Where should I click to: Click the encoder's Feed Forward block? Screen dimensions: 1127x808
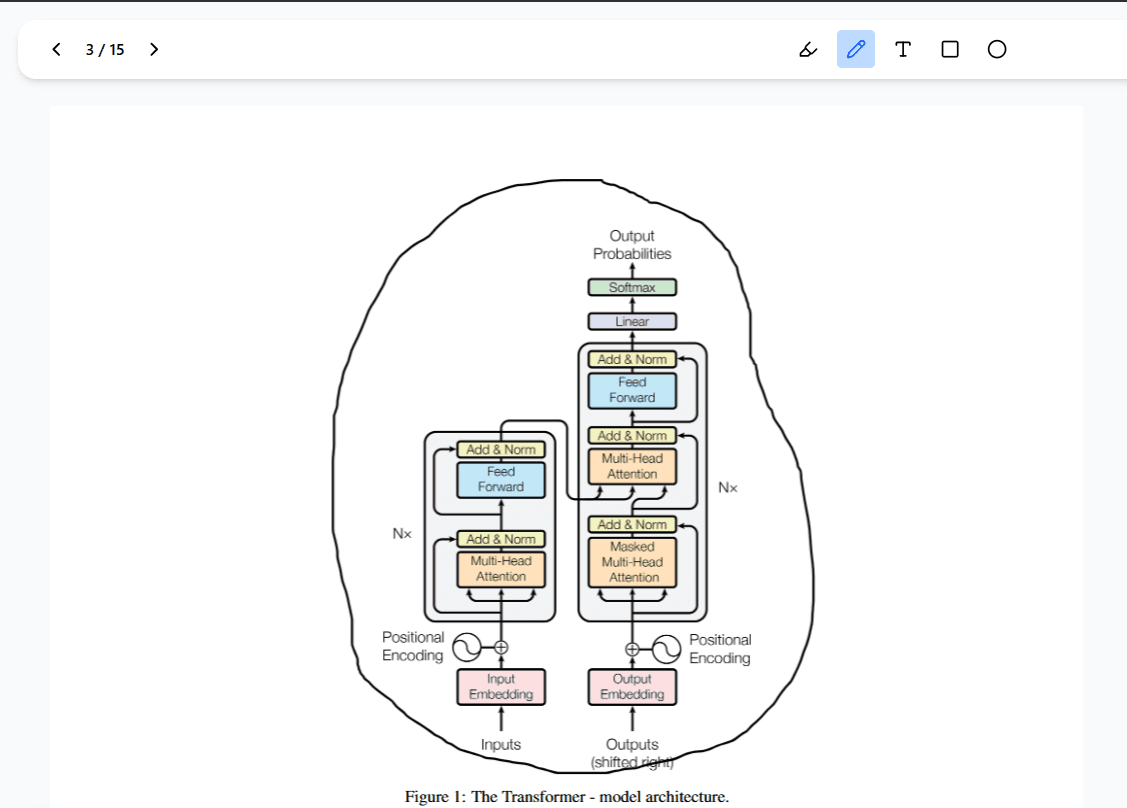501,480
